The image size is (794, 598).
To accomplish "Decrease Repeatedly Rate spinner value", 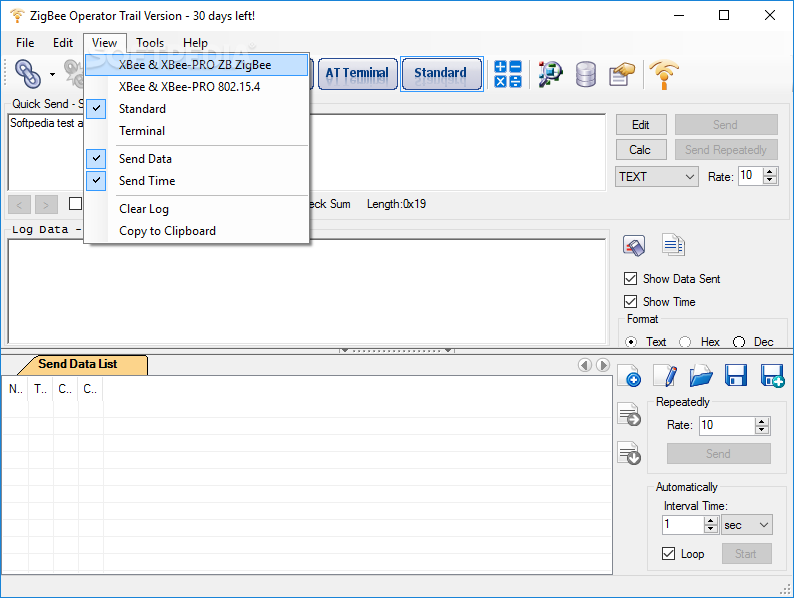I will [x=762, y=430].
